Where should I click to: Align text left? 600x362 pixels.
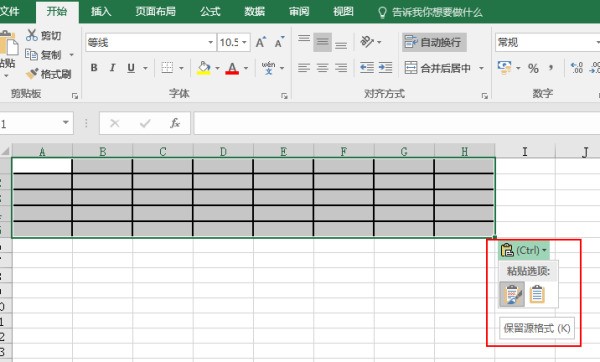click(x=304, y=68)
